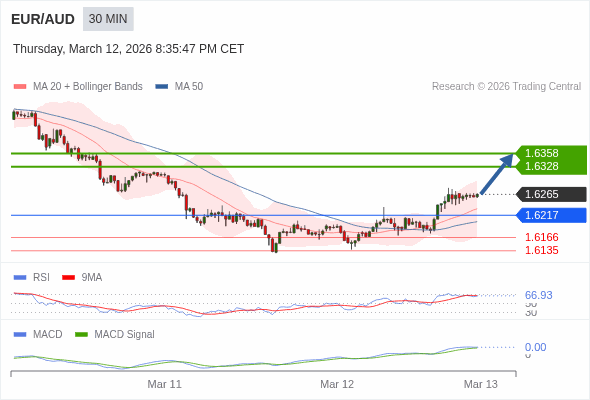The width and height of the screenshot is (590, 400).
Task: Click the Mar 11 date axis label
Action: (x=164, y=384)
